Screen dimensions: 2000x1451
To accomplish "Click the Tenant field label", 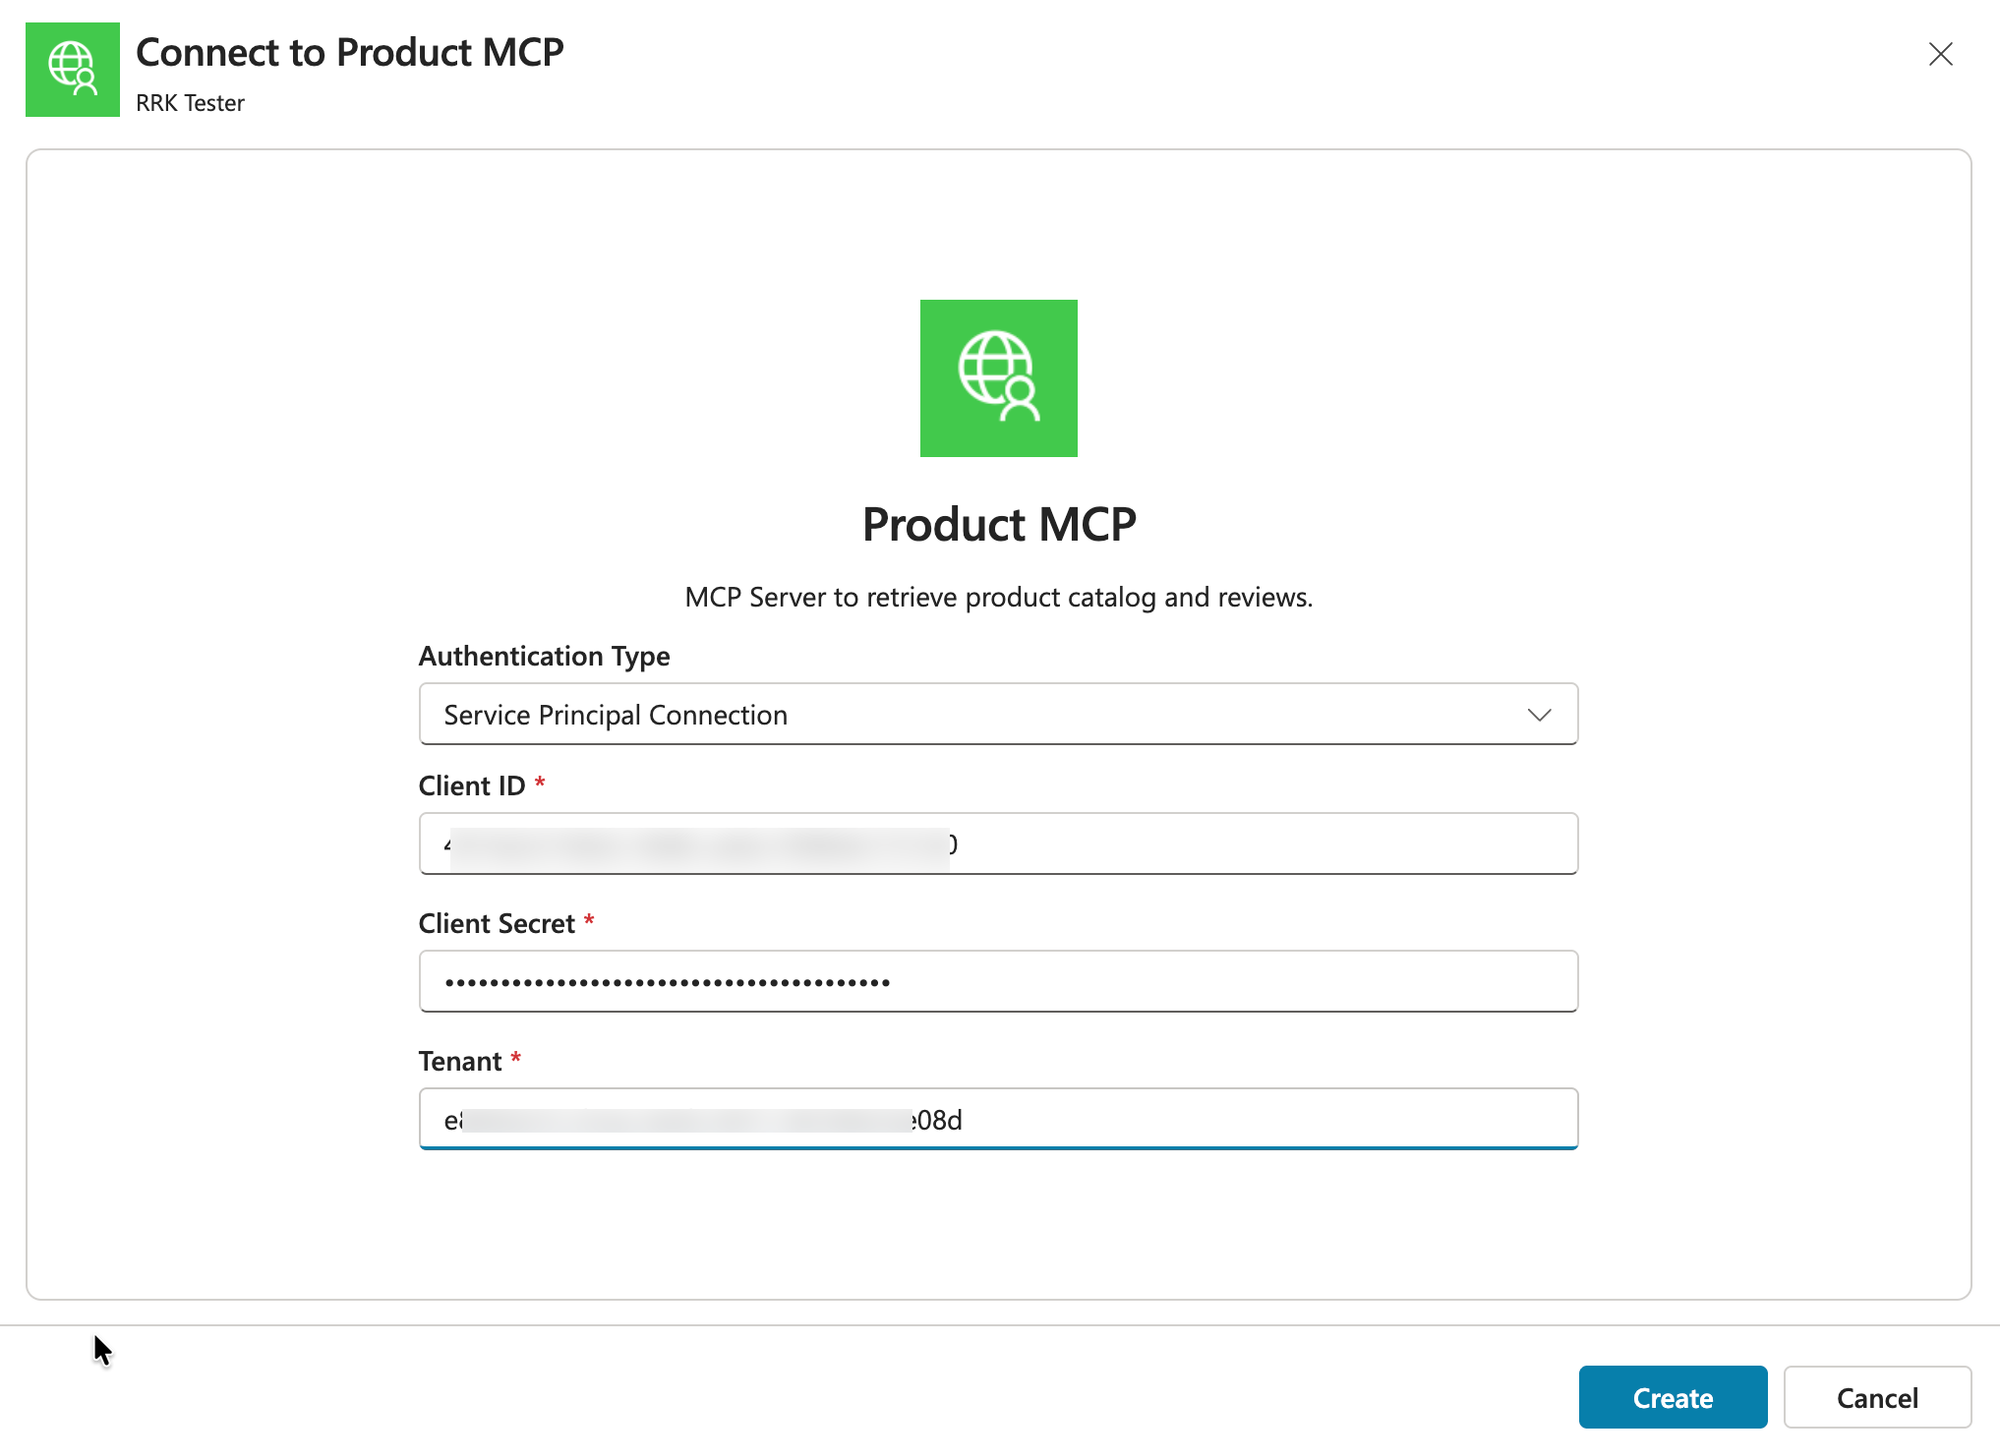I will click(x=459, y=1061).
